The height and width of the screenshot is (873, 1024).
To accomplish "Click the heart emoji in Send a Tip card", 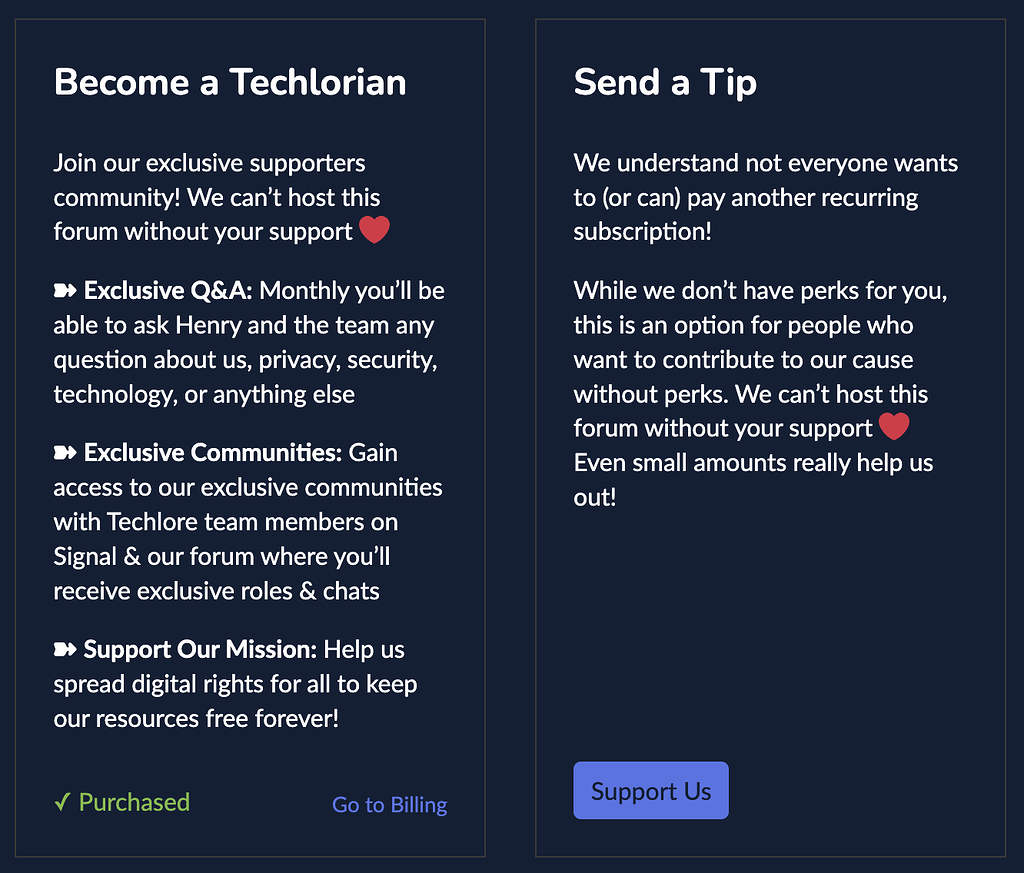I will click(892, 426).
